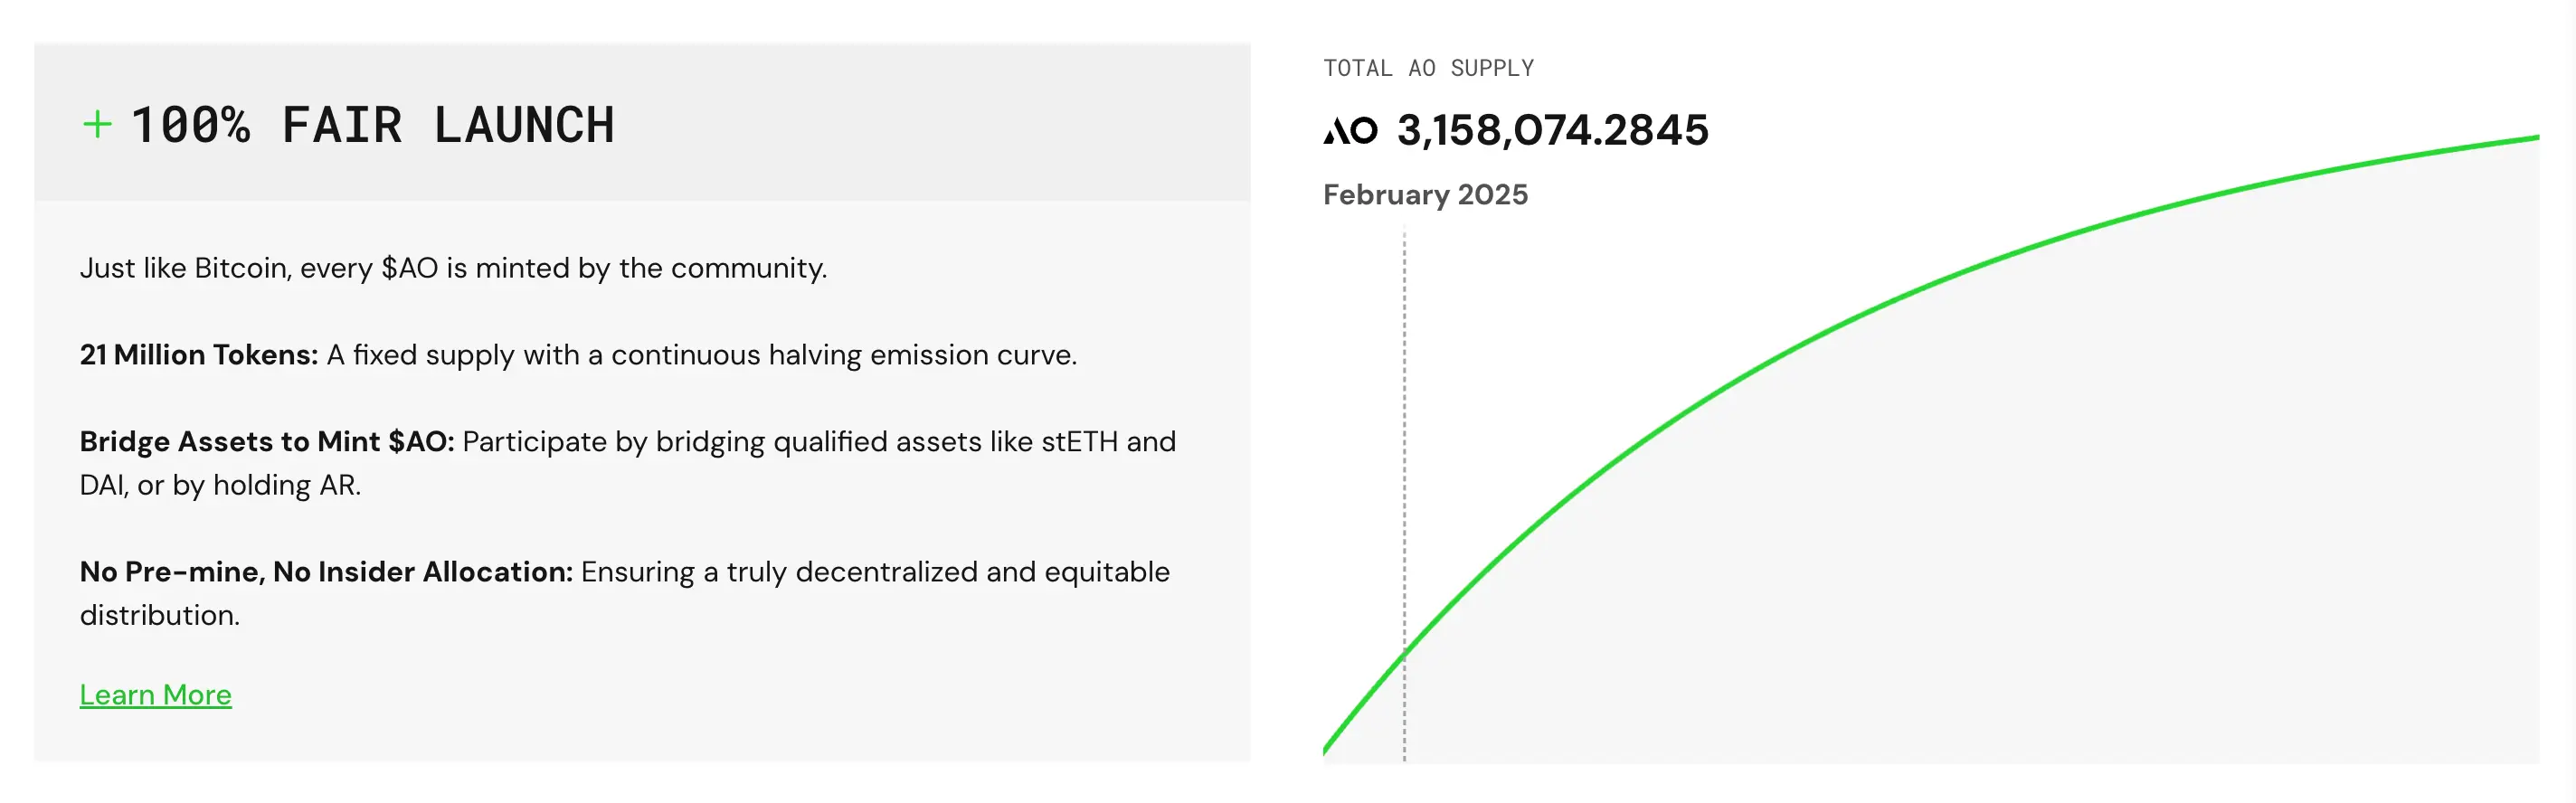
Task: Click the TOTAL AO SUPPLY label
Action: [x=1428, y=68]
